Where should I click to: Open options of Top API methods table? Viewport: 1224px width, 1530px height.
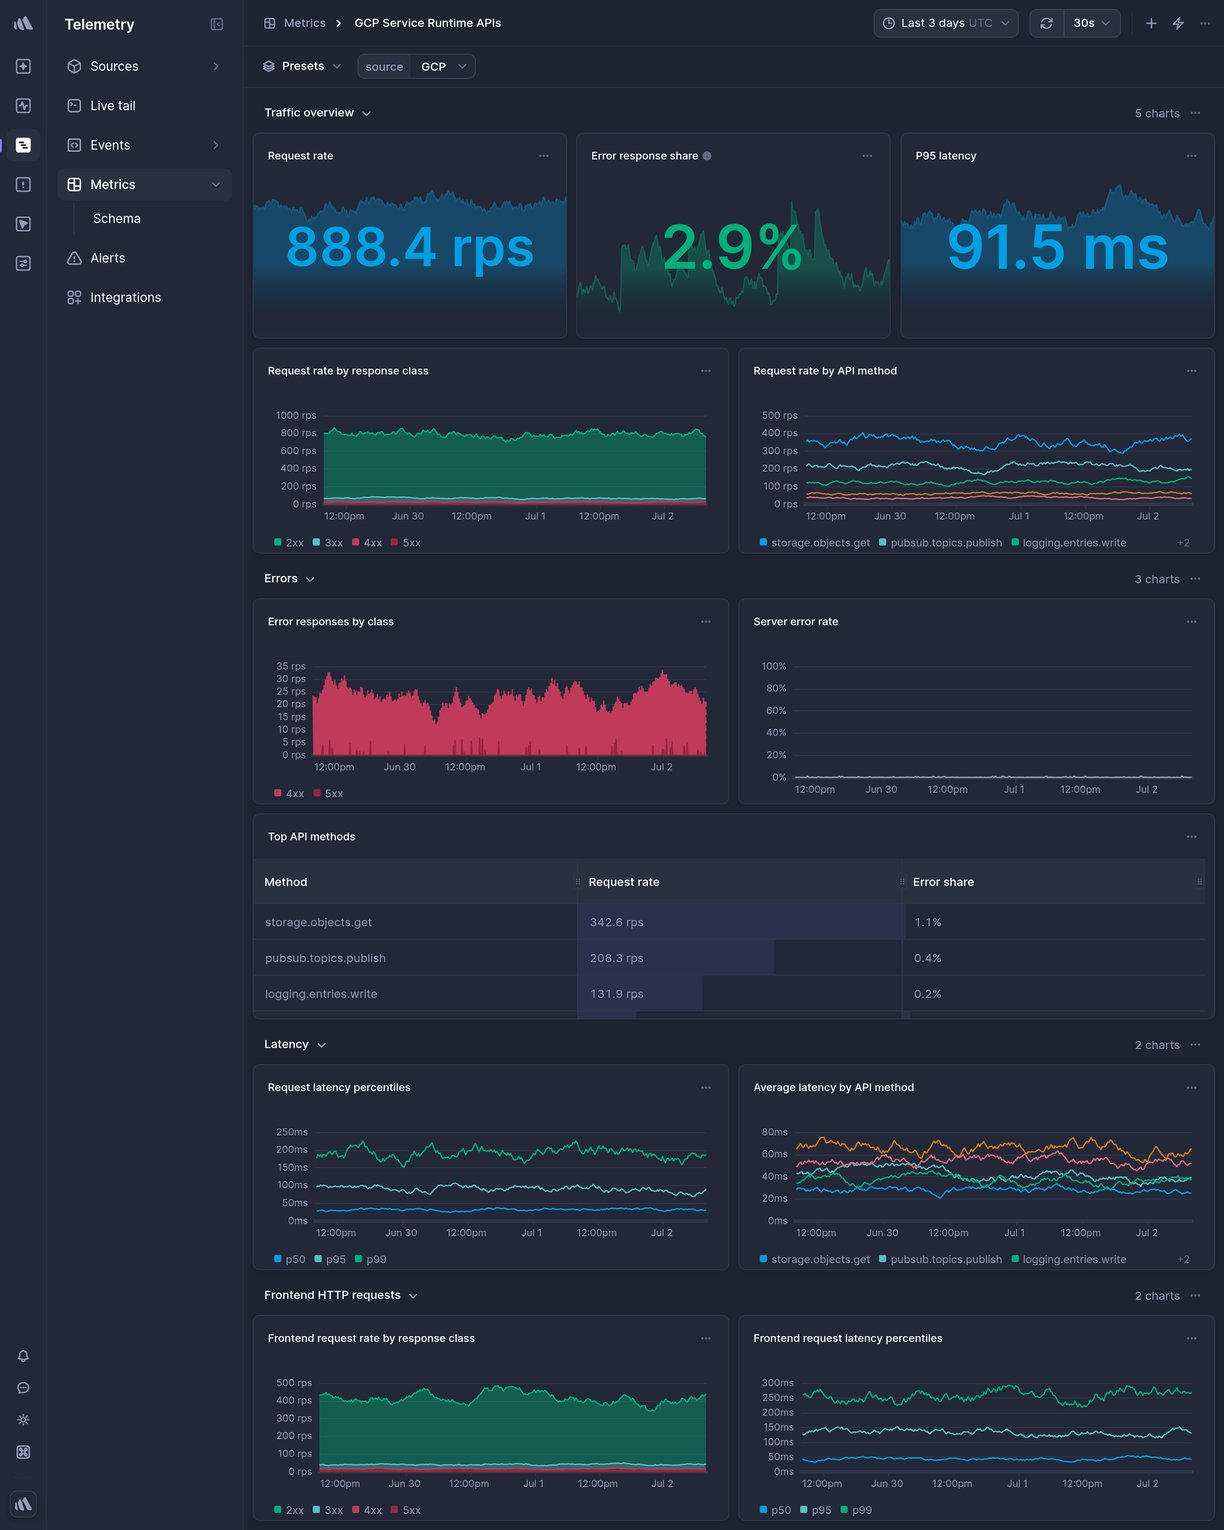[1192, 837]
